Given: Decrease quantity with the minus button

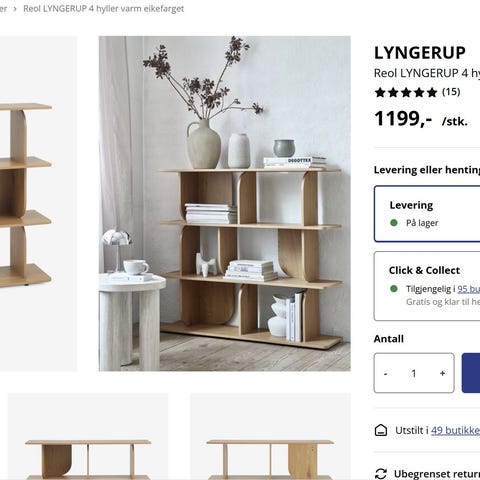Looking at the screenshot, I should (x=386, y=373).
